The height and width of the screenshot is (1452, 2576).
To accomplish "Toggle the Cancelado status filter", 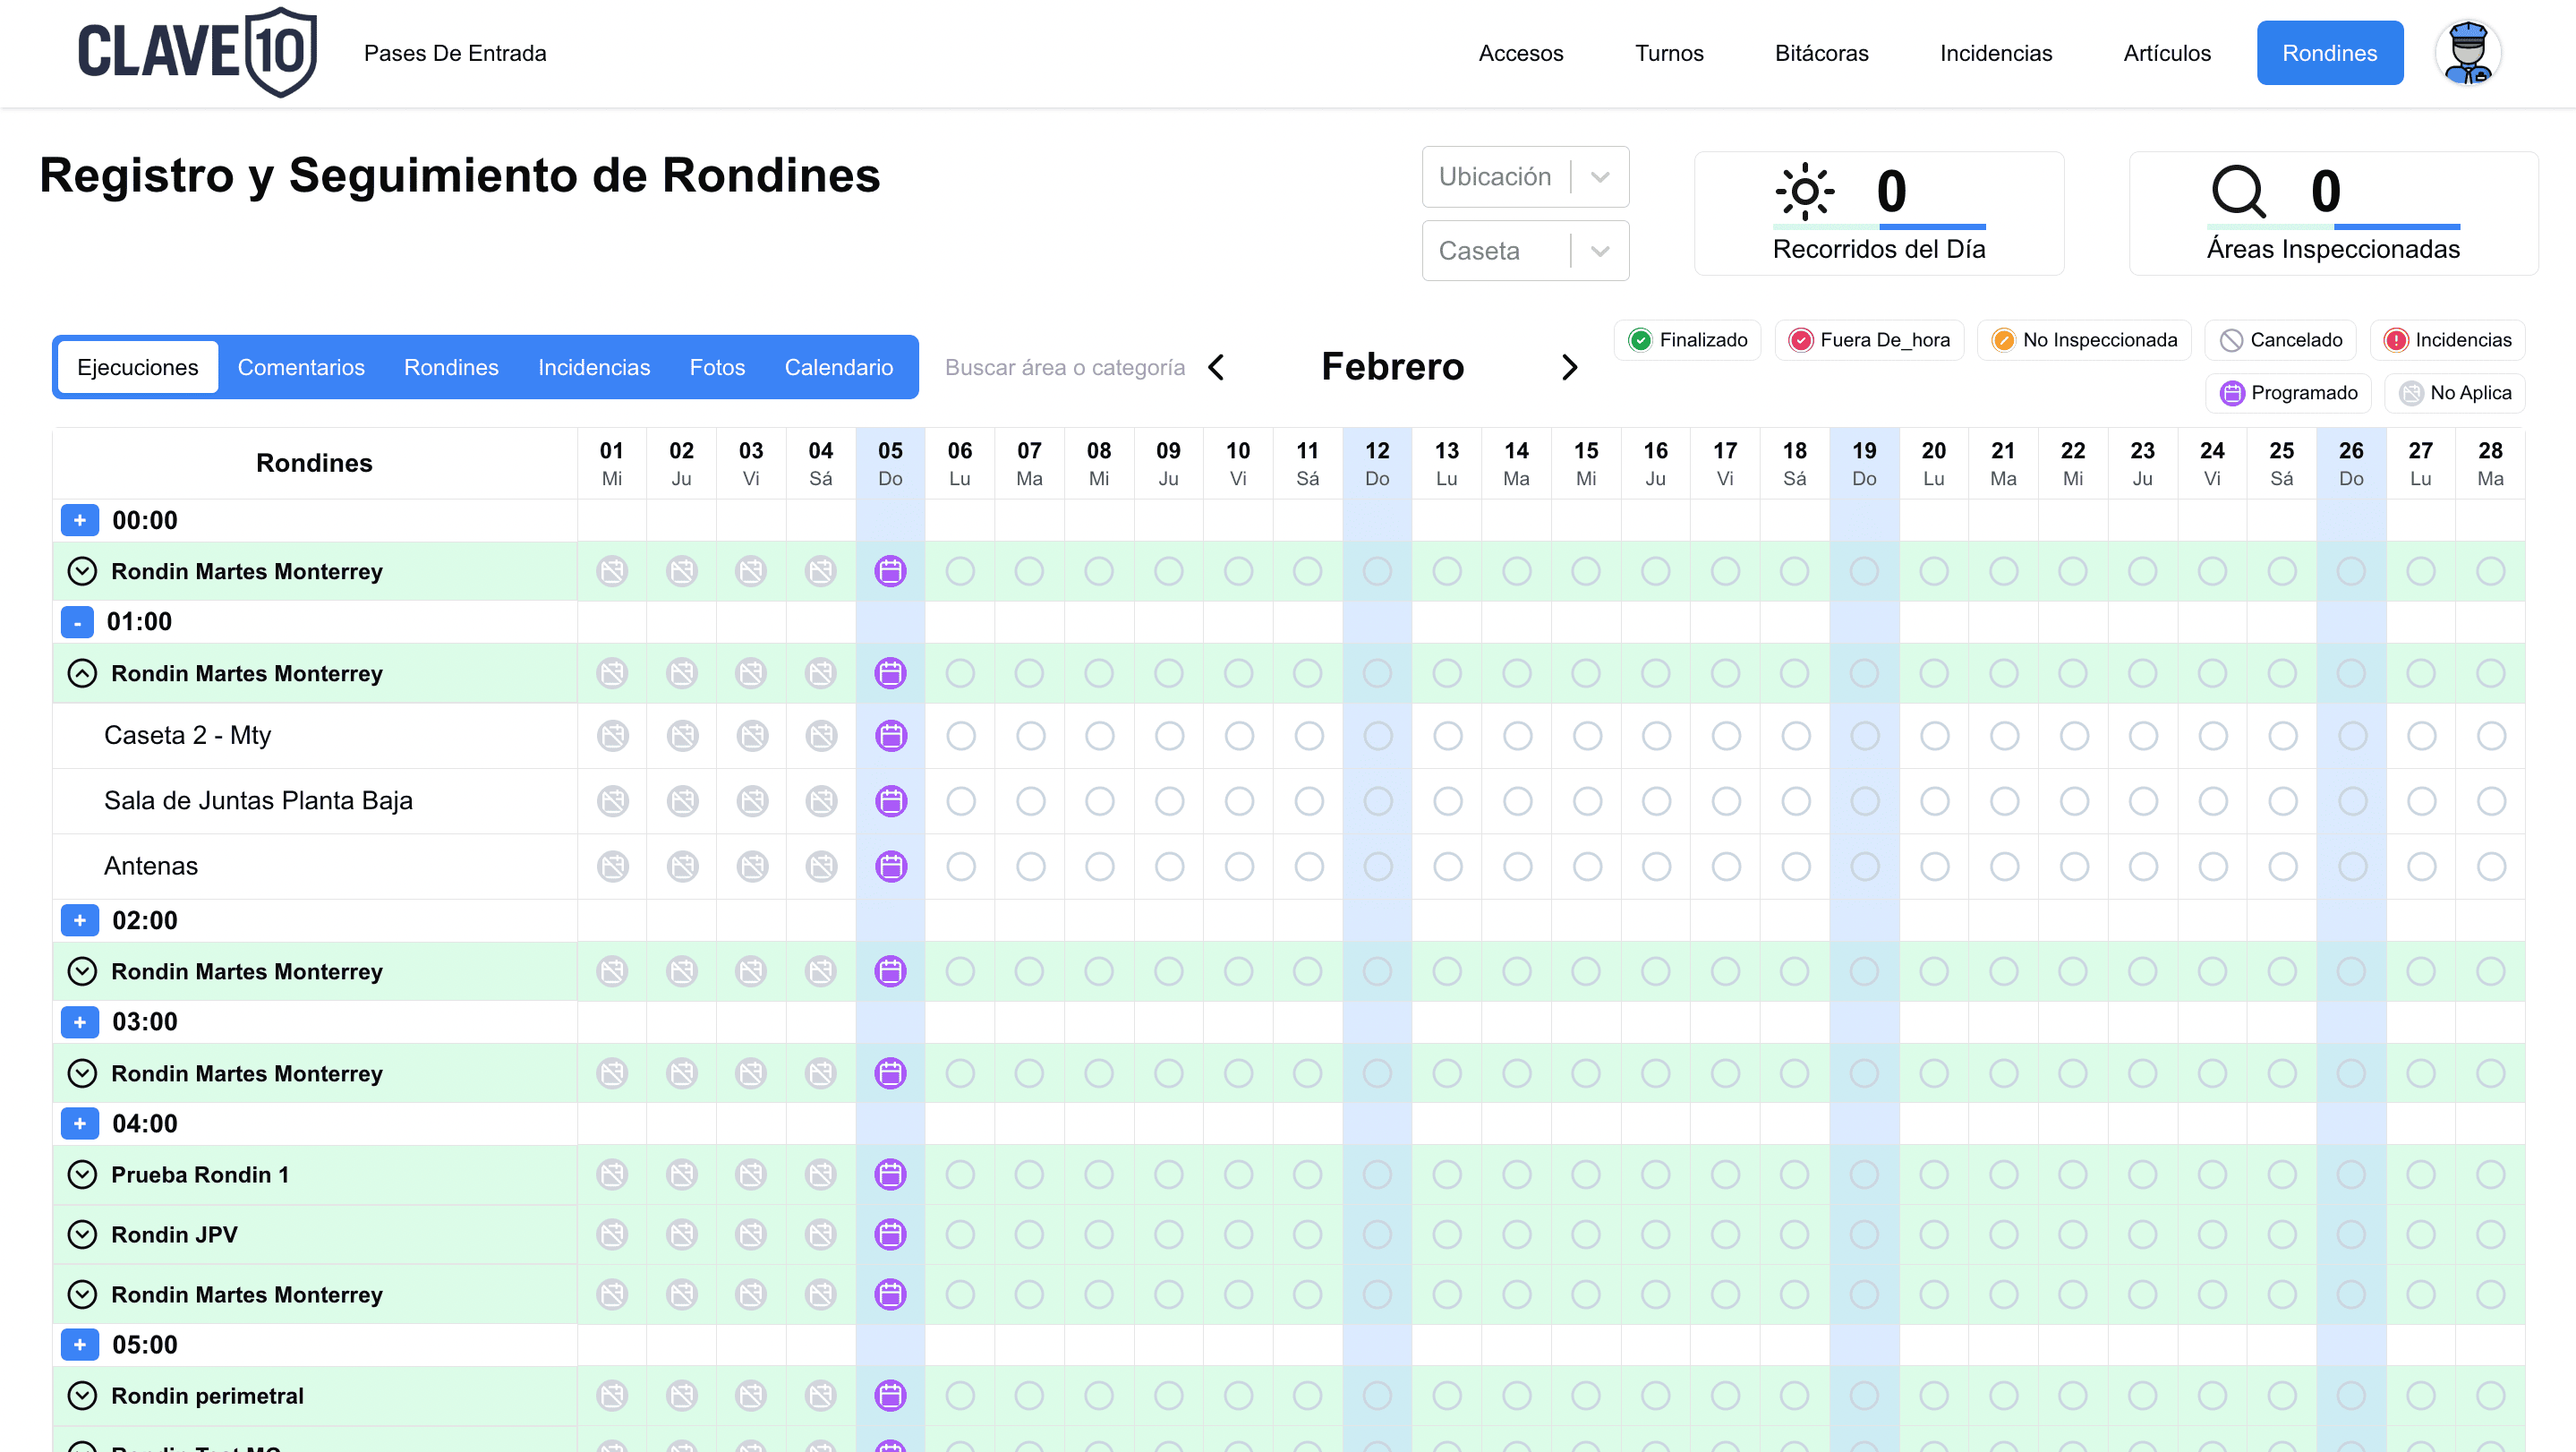I will click(x=2281, y=340).
